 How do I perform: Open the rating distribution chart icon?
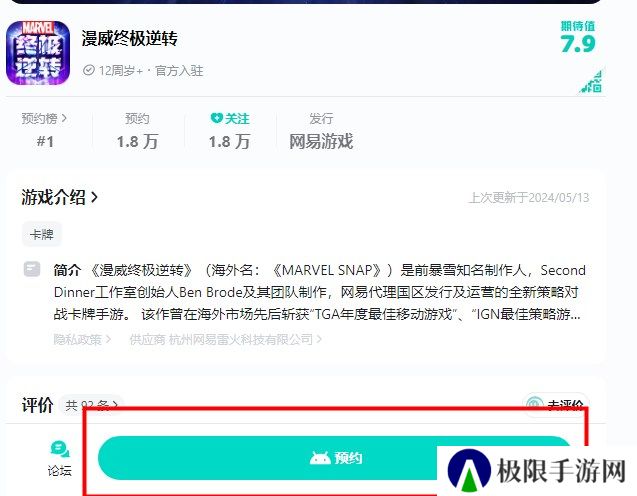click(x=591, y=82)
